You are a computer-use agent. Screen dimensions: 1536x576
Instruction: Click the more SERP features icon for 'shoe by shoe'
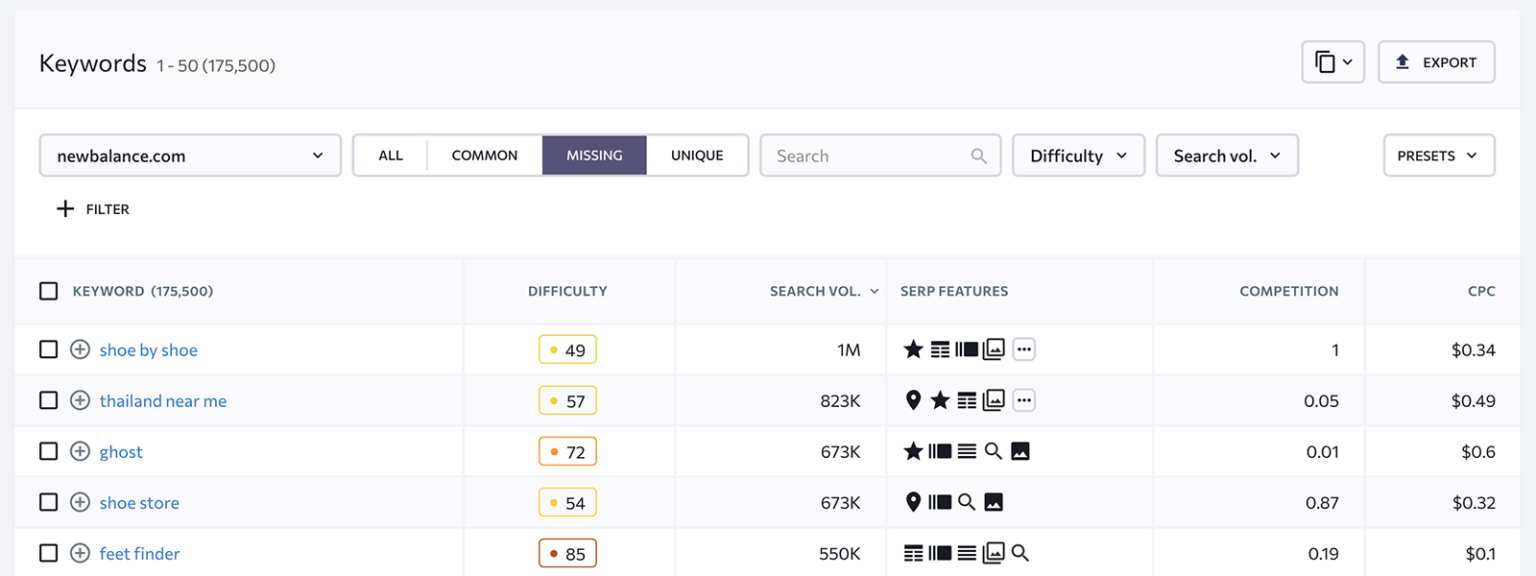coord(1024,350)
